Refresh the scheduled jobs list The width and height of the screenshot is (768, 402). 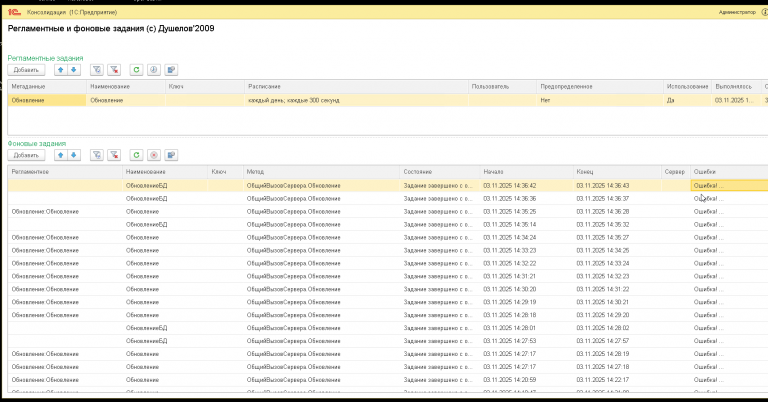point(136,70)
